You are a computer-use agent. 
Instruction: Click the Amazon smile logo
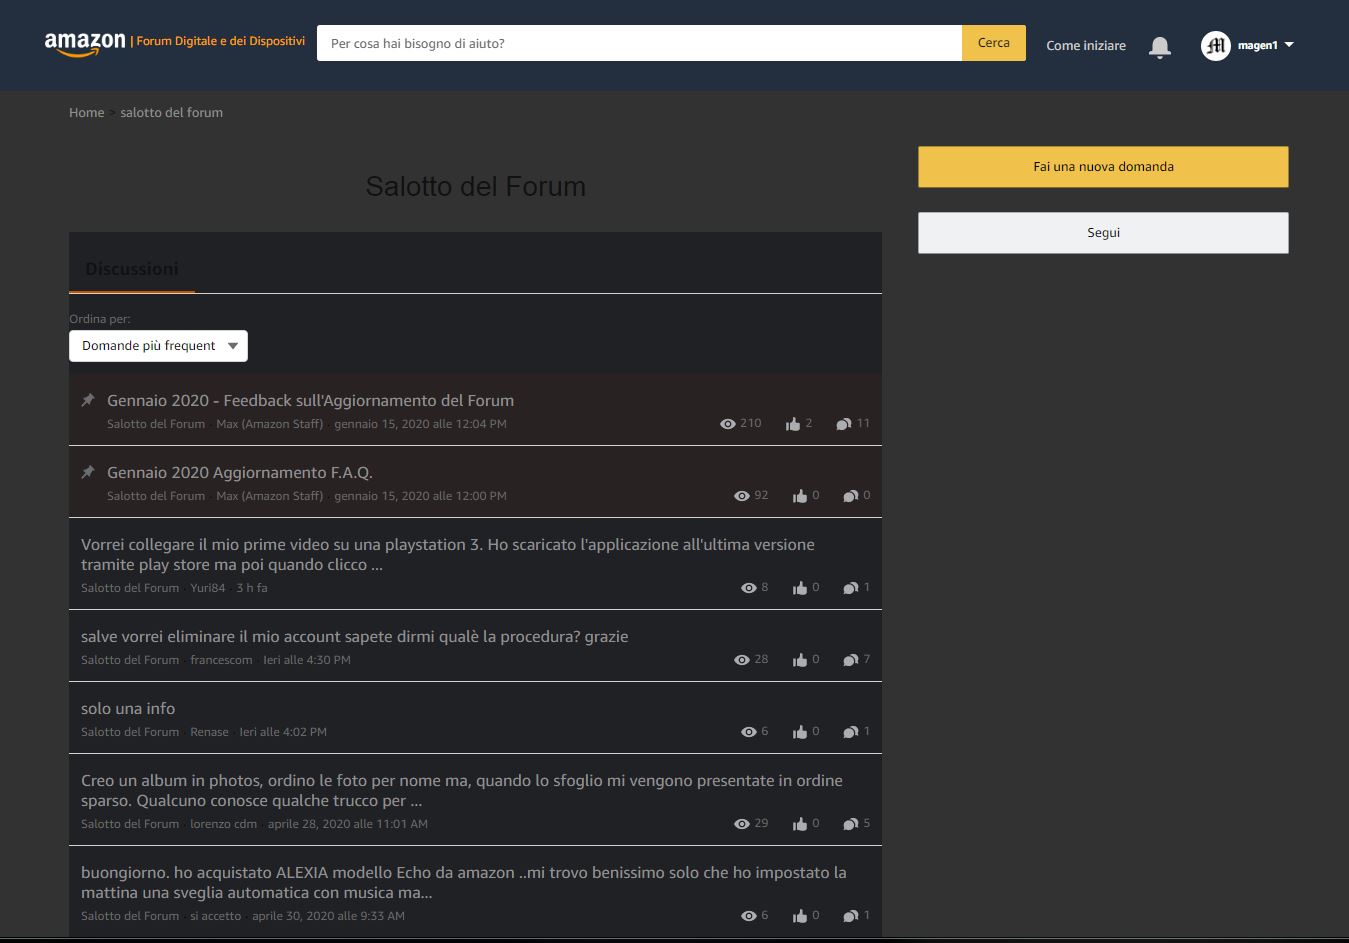click(80, 42)
